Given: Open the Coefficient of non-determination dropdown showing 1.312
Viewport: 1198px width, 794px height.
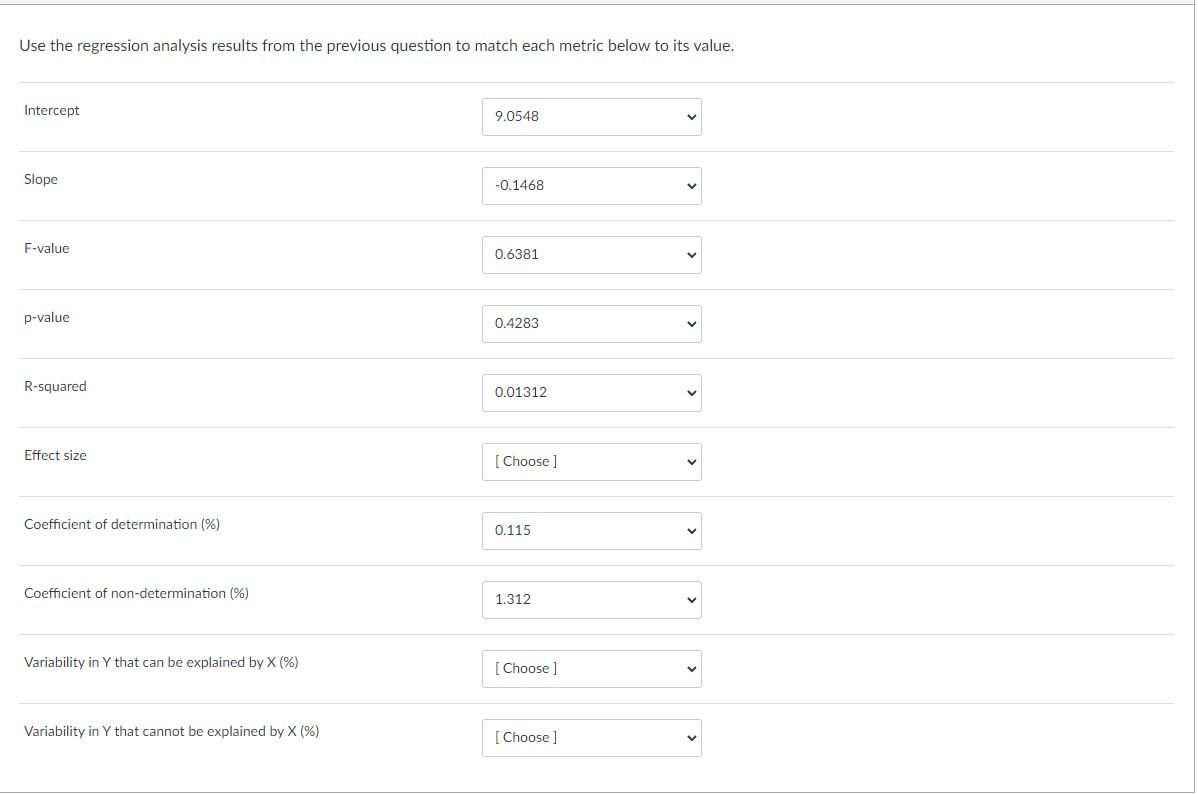Looking at the screenshot, I should pos(591,599).
